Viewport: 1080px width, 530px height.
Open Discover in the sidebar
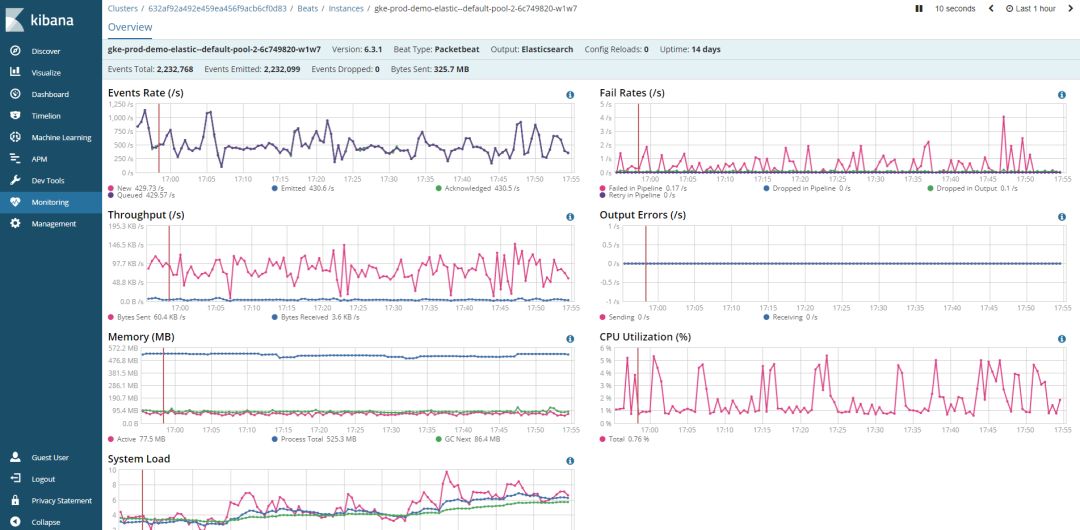(45, 51)
